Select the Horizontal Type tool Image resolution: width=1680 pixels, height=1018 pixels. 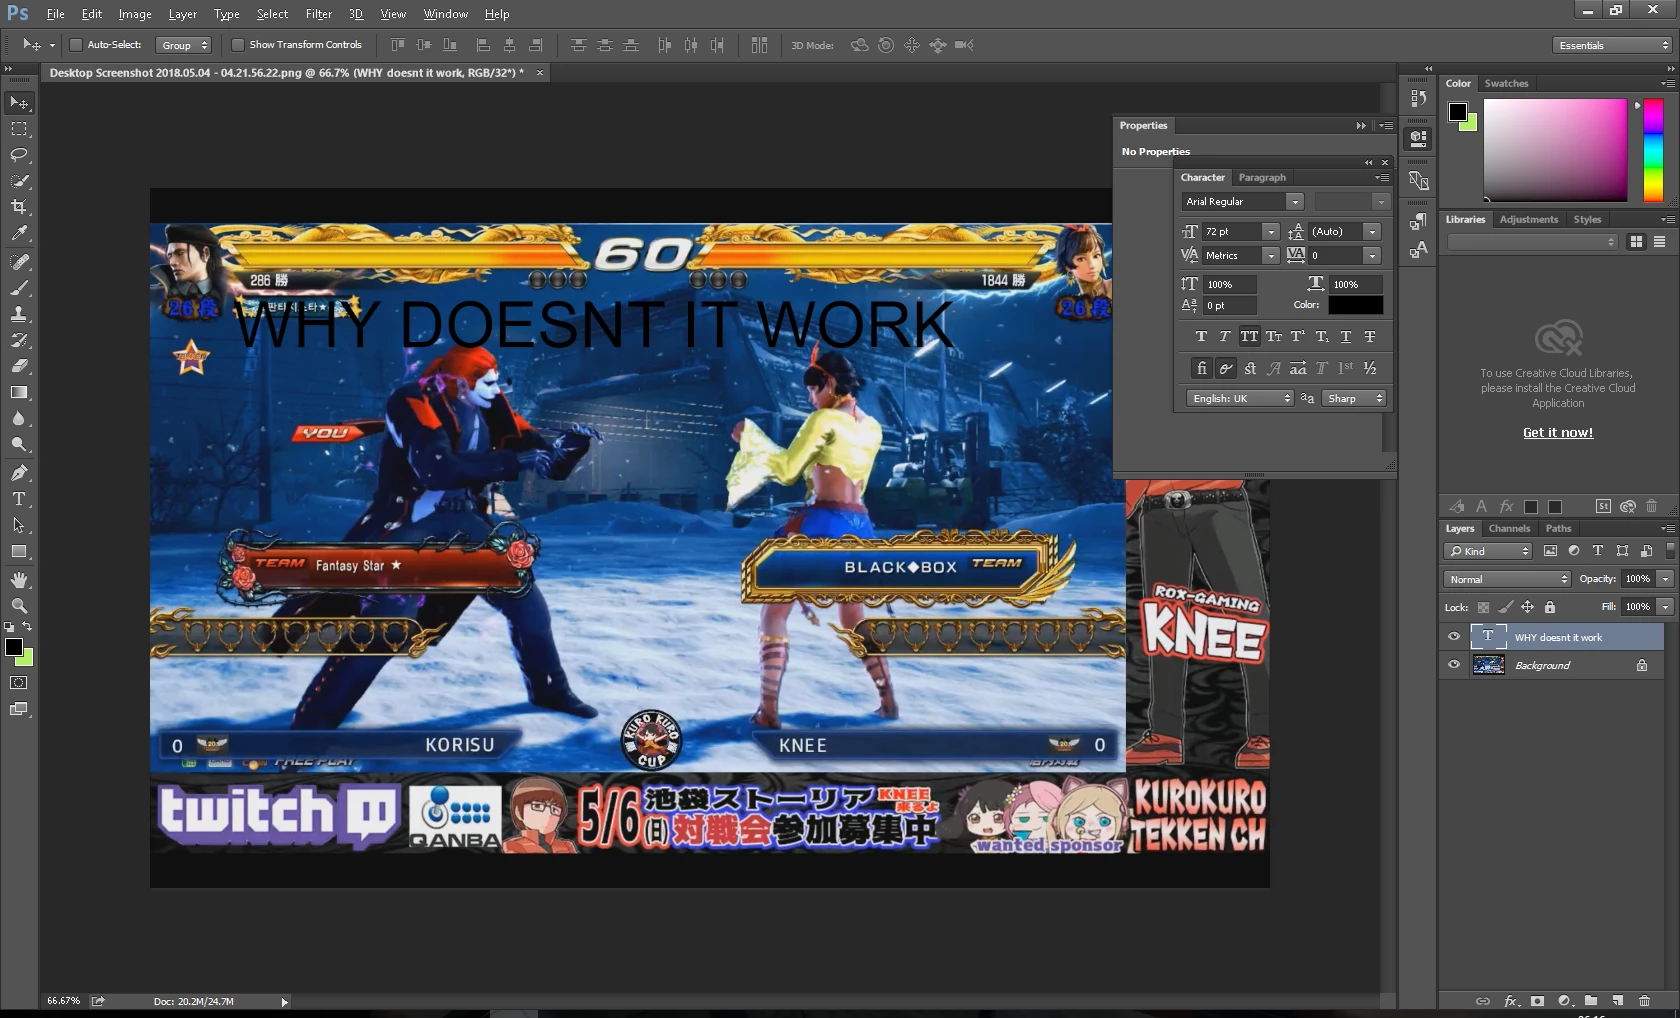[x=19, y=498]
